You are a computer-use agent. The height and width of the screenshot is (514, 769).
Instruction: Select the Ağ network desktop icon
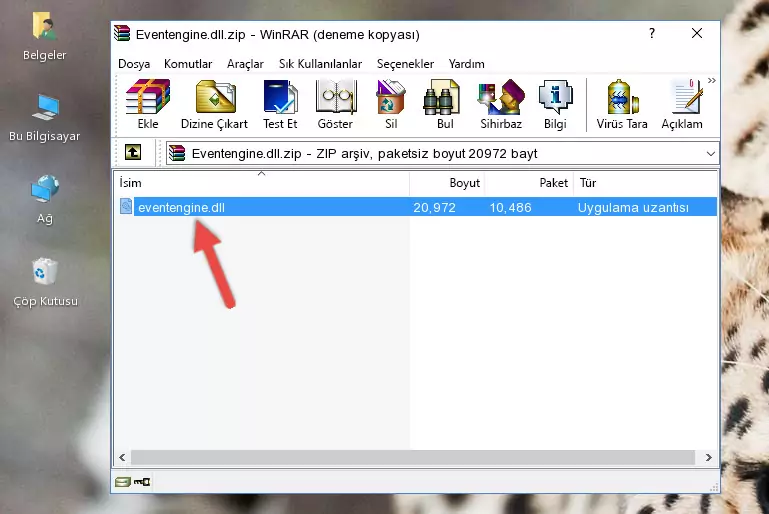click(45, 200)
